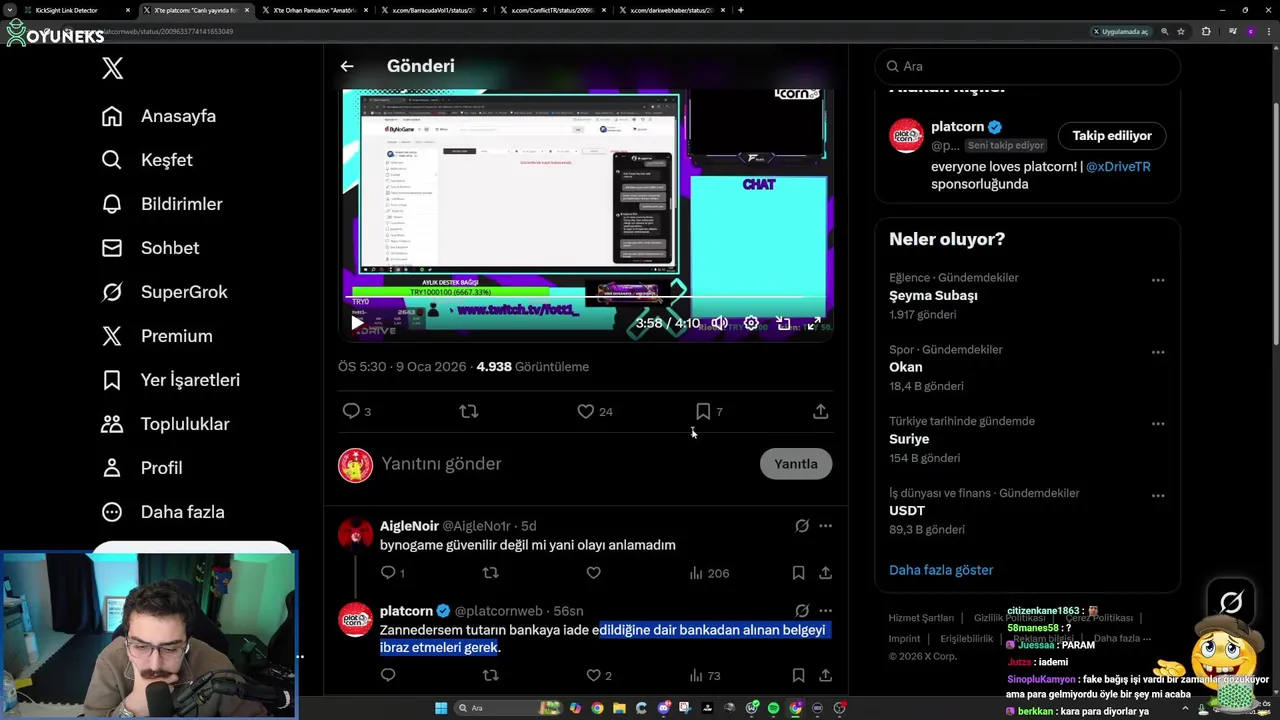Open Keşfet search page
The width and height of the screenshot is (1280, 720).
(147, 160)
